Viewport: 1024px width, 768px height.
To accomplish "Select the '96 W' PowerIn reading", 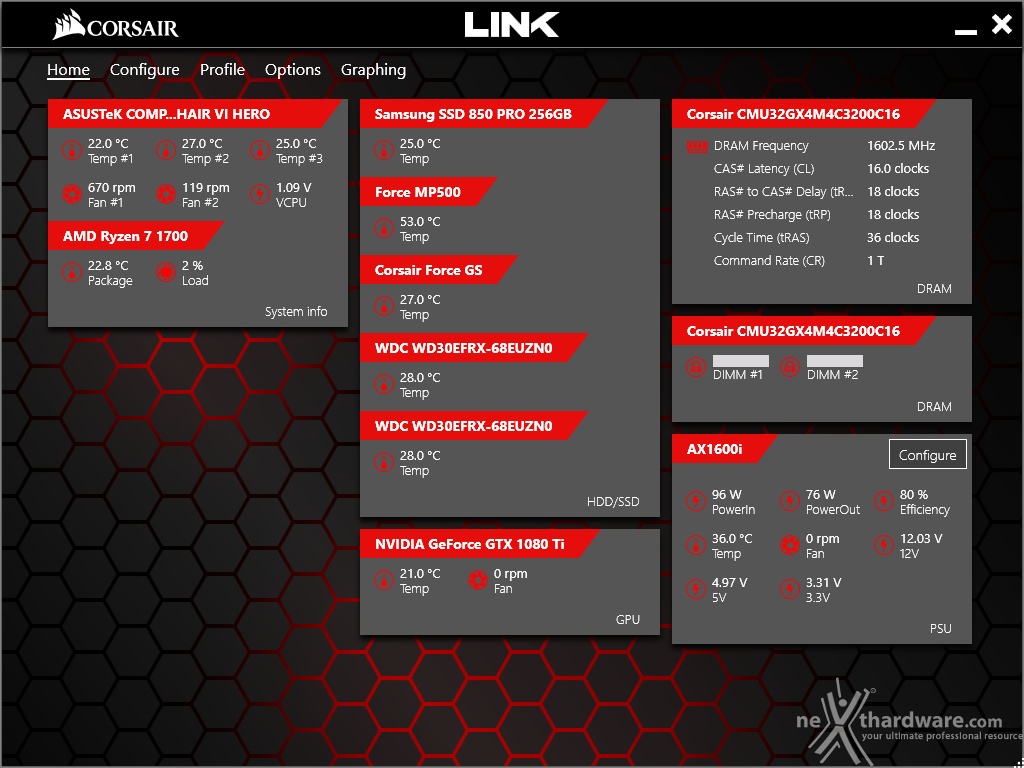I will click(727, 494).
